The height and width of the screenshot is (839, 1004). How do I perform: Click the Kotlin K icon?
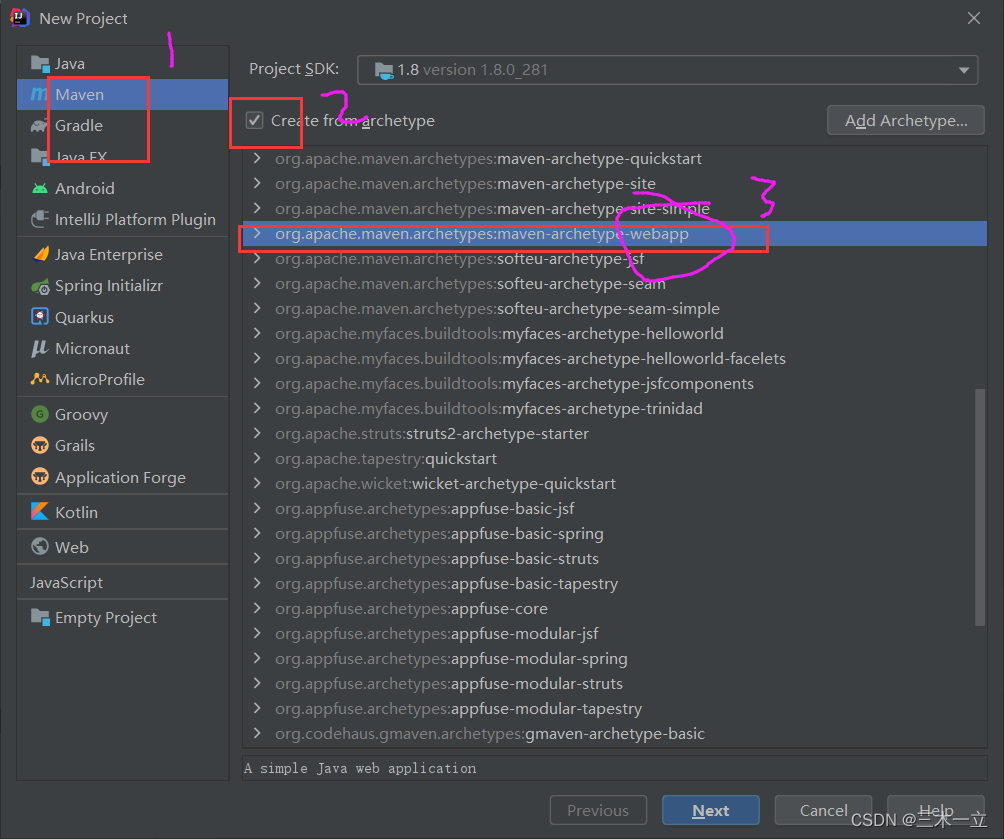40,512
